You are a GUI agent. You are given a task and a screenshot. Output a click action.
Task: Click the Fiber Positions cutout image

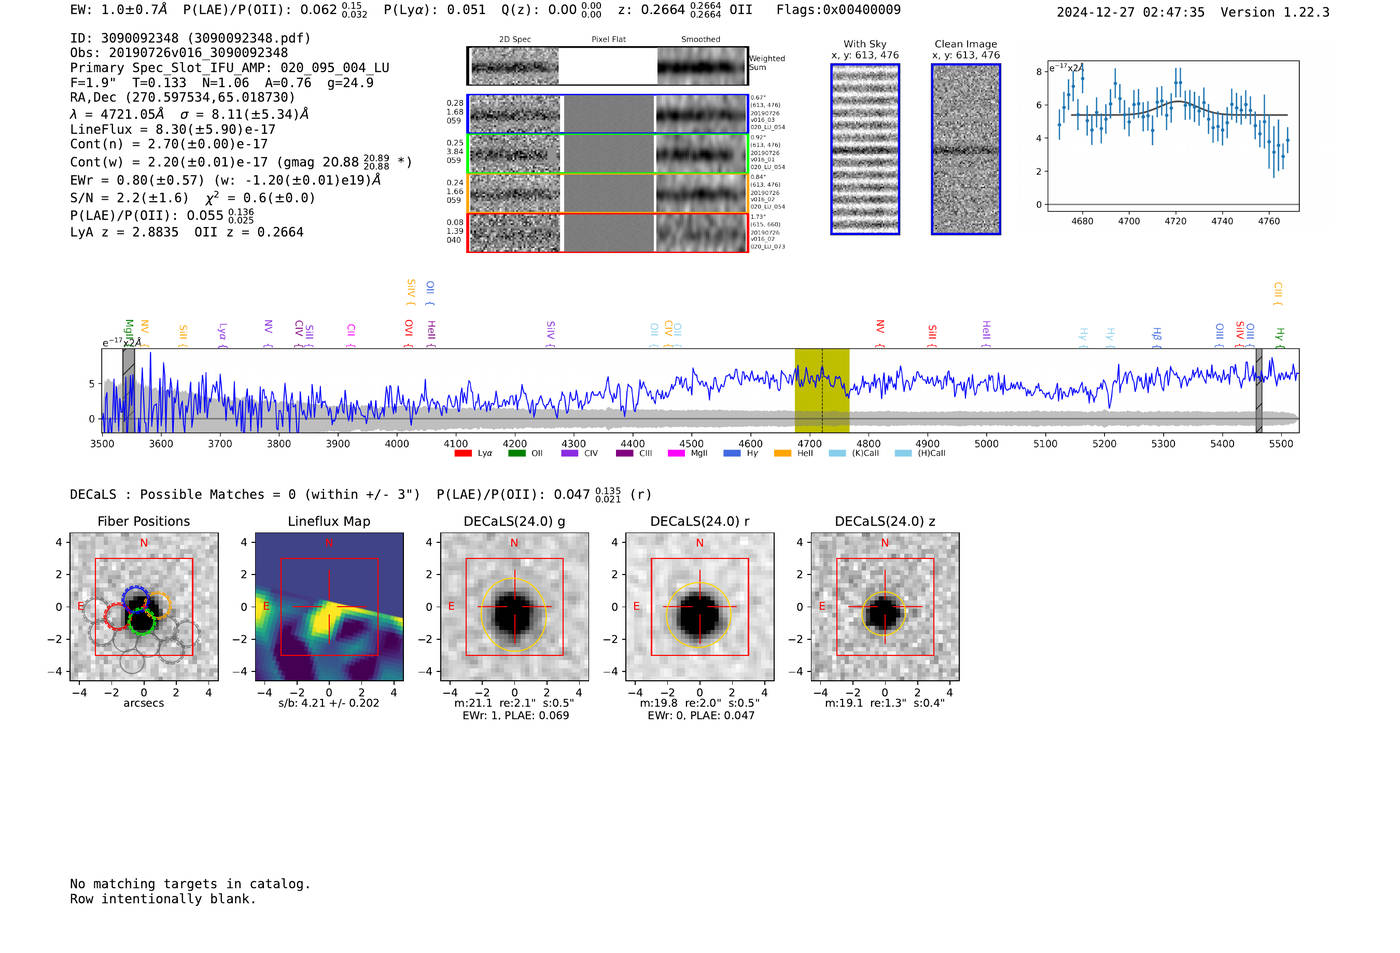144,606
